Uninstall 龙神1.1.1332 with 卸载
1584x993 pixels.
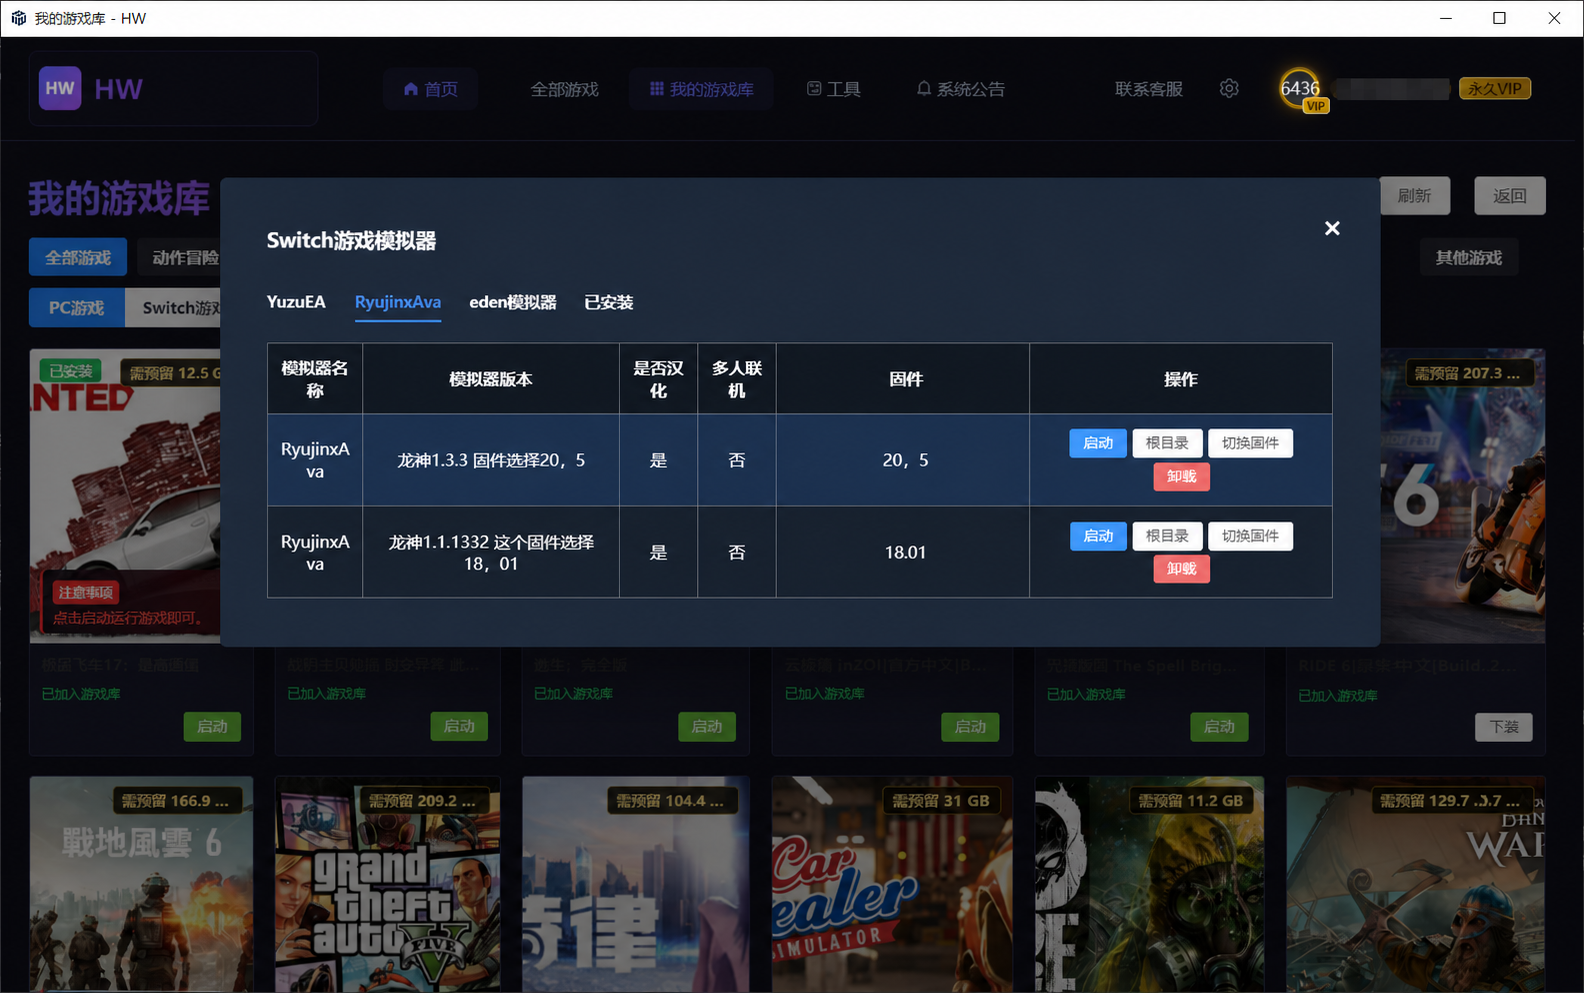pyautogui.click(x=1181, y=569)
